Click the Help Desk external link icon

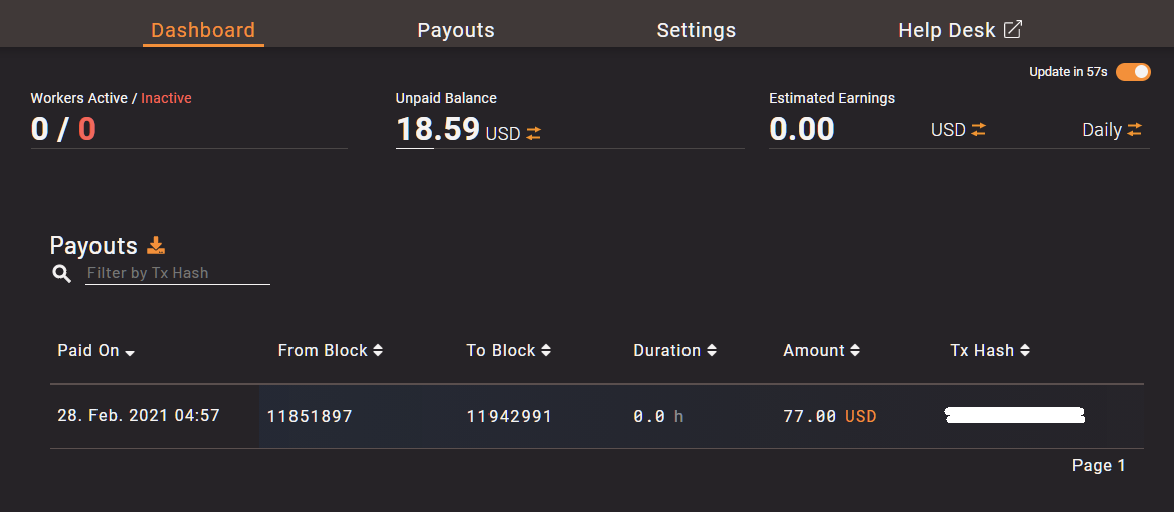coord(1013,29)
